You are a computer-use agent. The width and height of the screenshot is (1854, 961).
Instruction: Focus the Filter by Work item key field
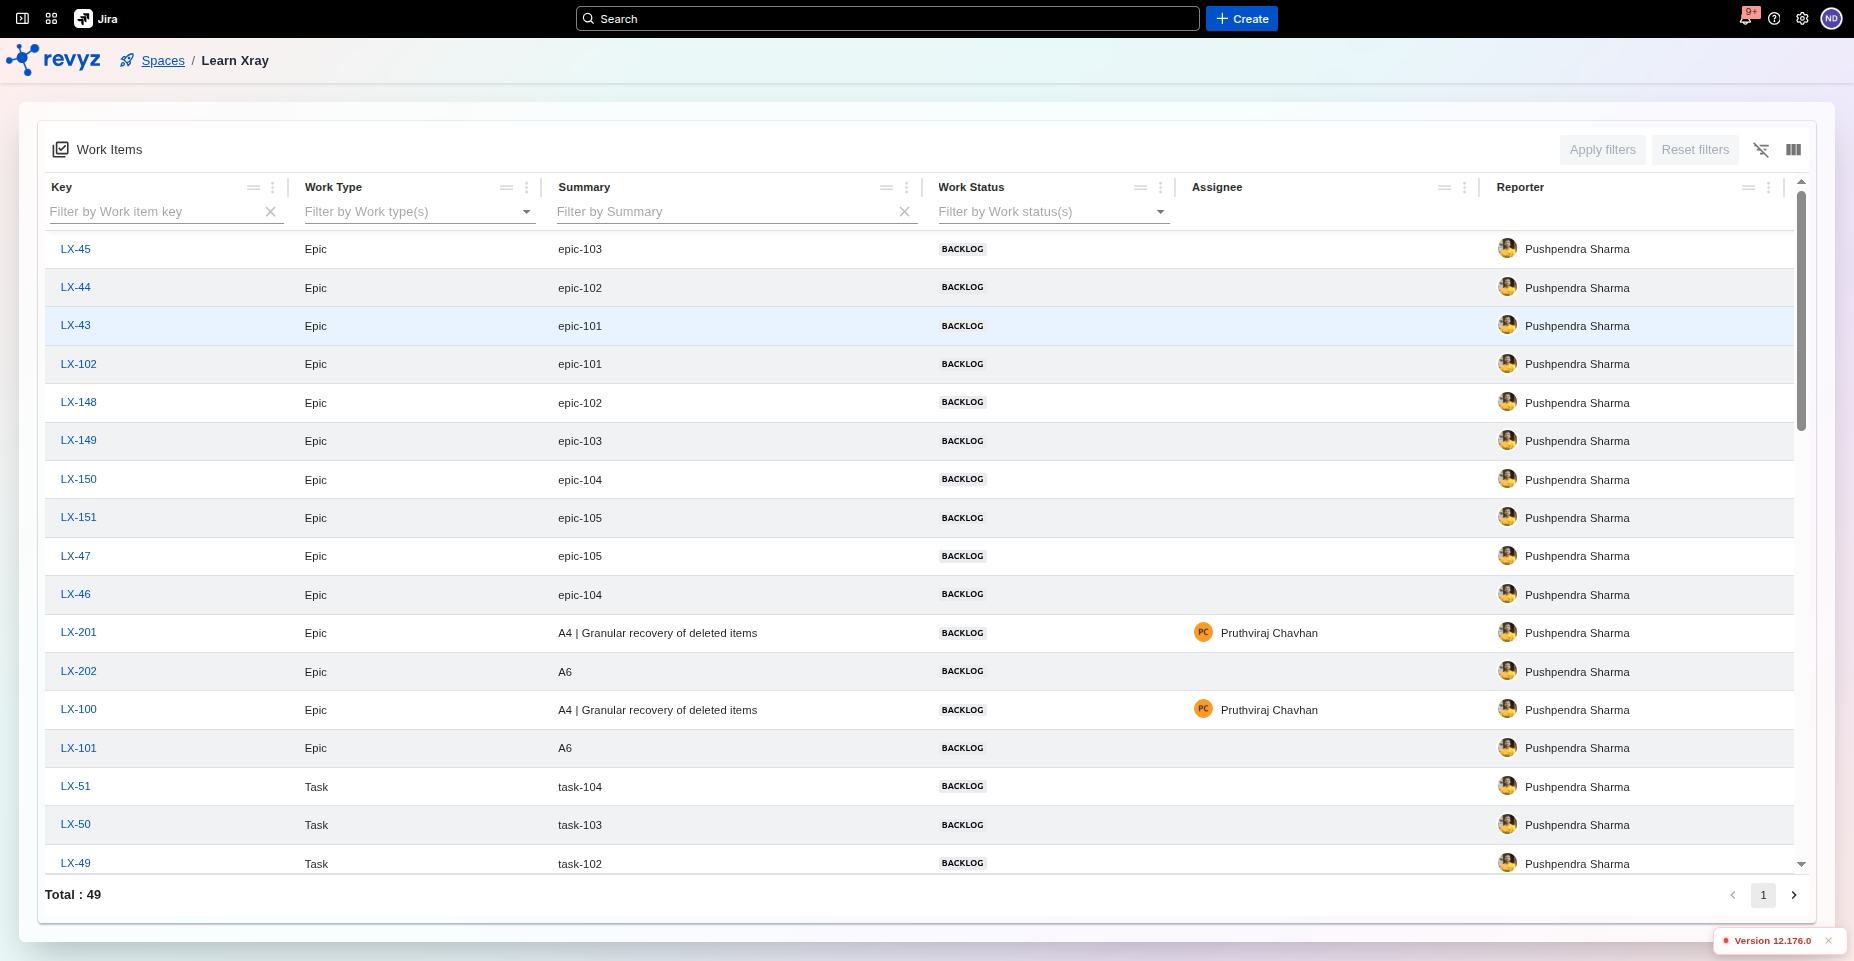coord(155,212)
